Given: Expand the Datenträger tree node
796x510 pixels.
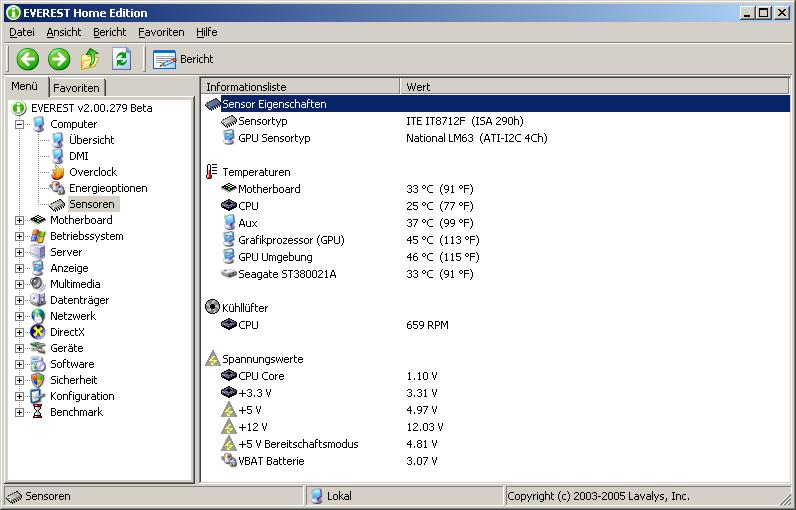Looking at the screenshot, I should click(19, 300).
